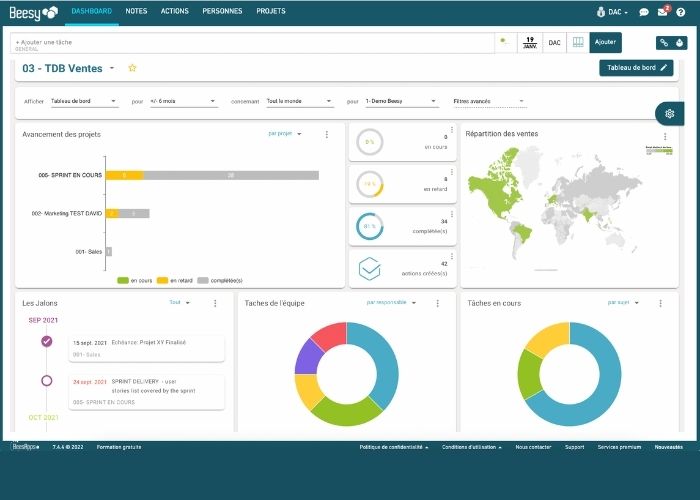This screenshot has height=500, width=700.
Task: Open the chat bubble icon
Action: click(x=643, y=12)
